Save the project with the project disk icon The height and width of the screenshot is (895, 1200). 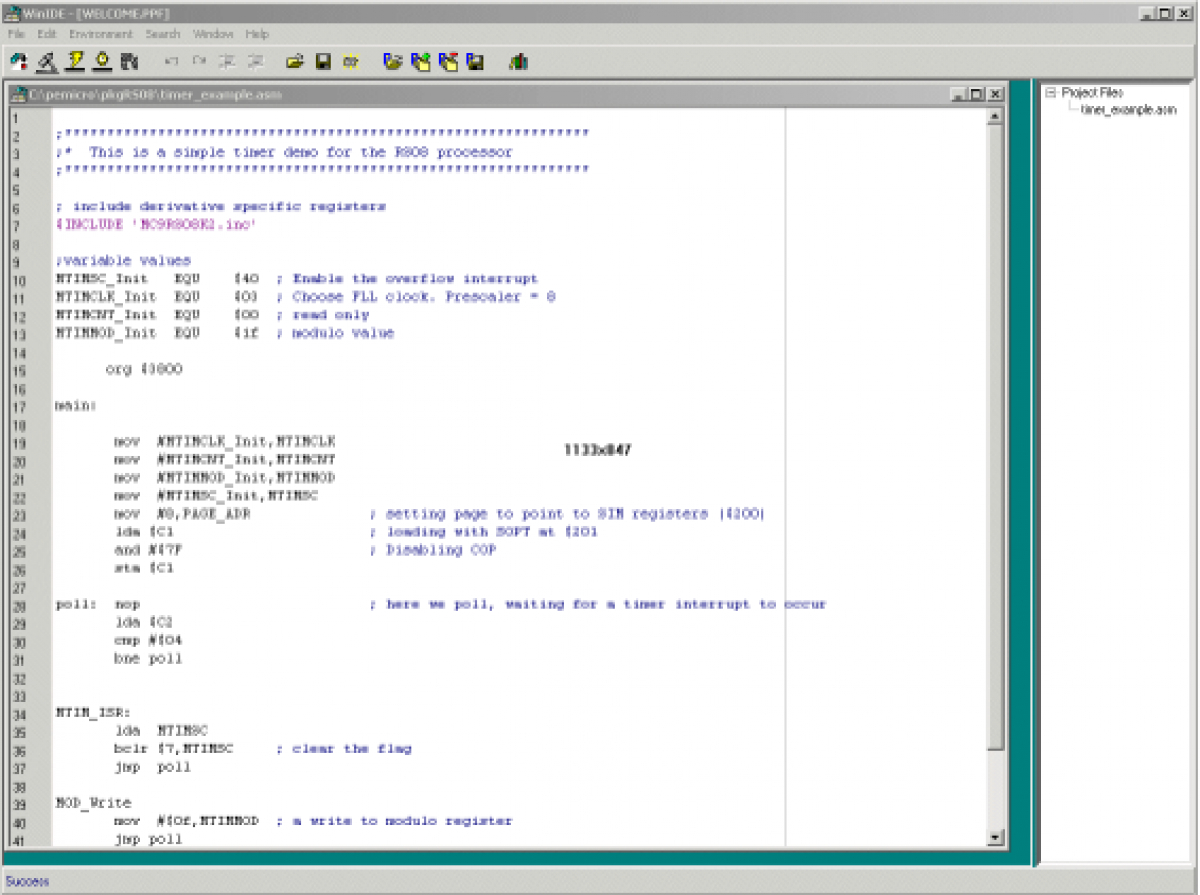pos(475,61)
